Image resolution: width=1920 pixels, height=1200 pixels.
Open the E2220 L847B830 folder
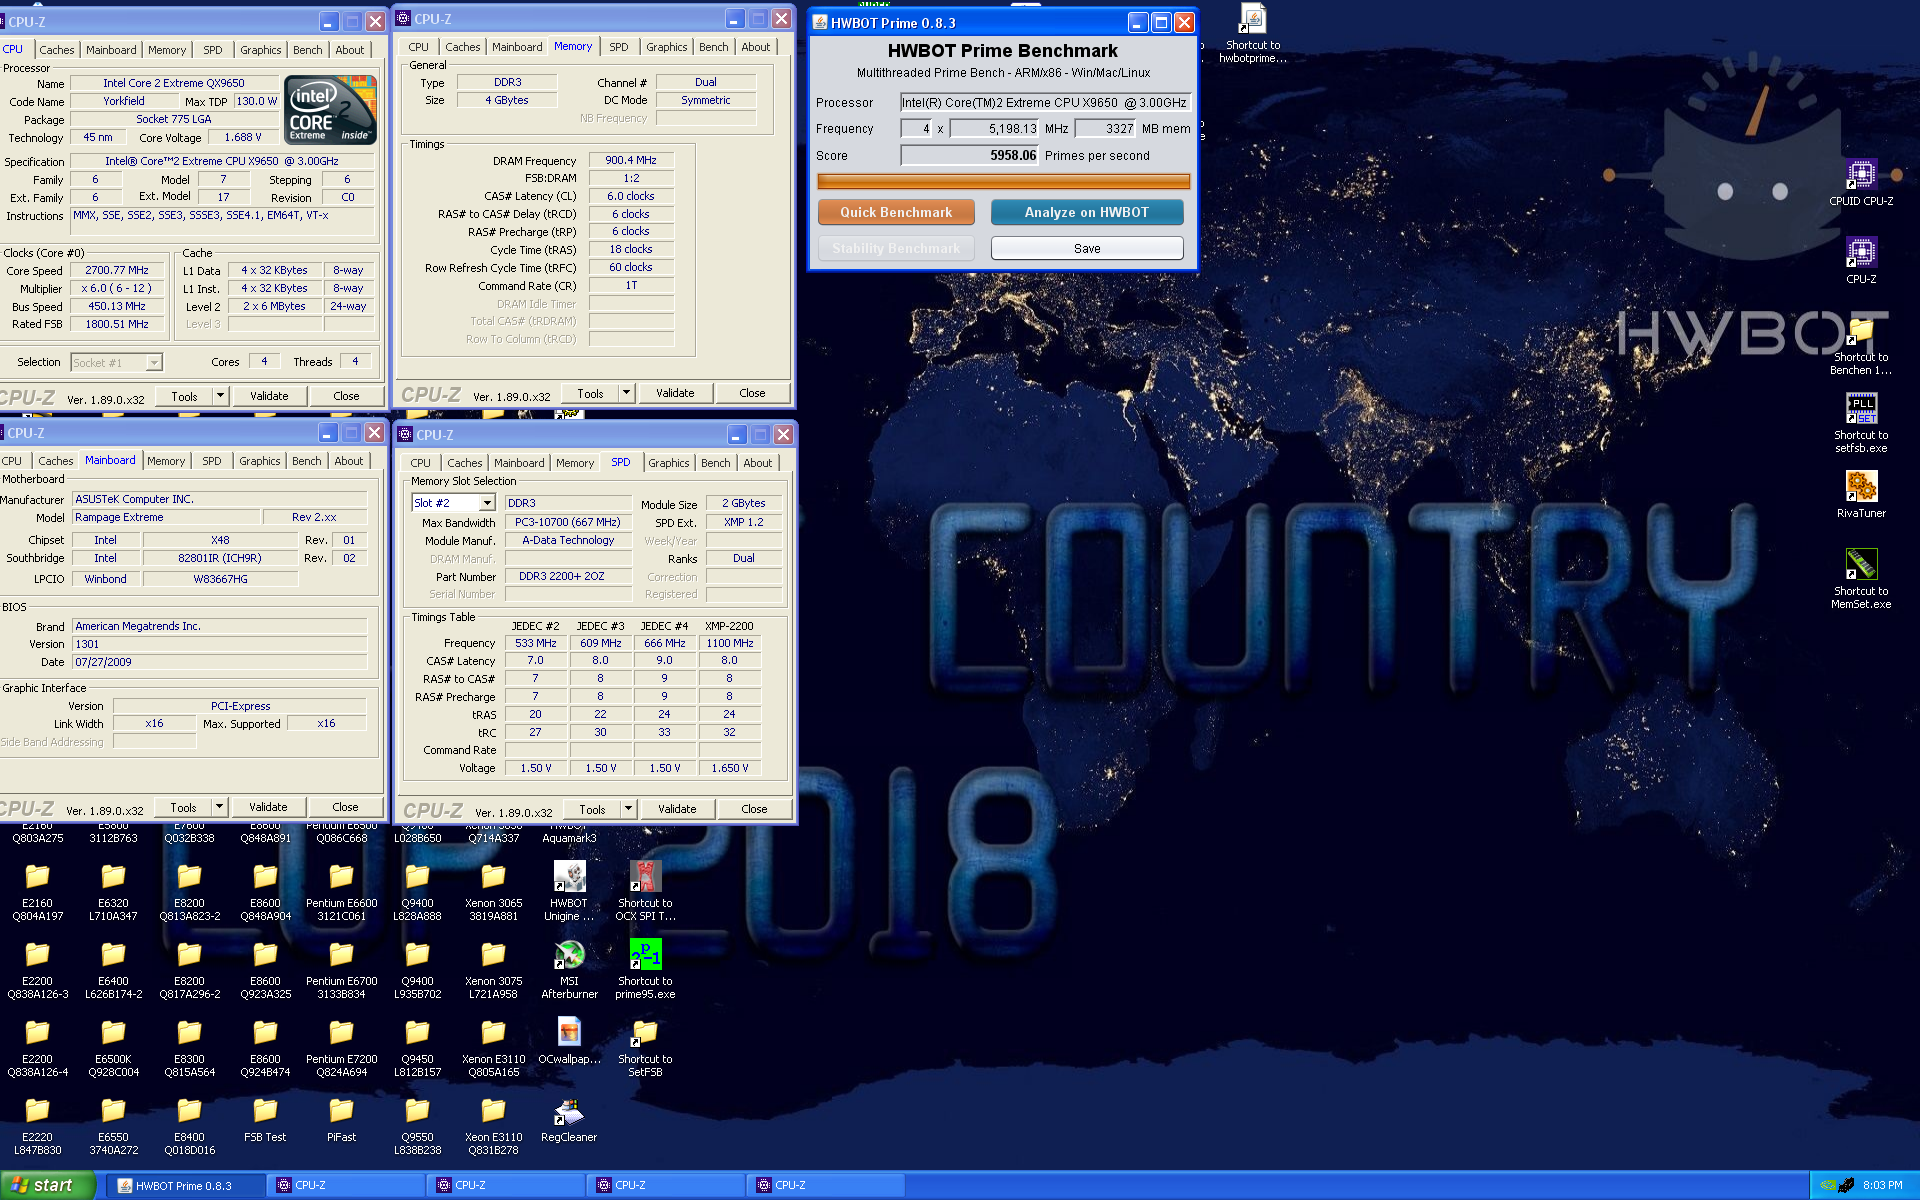pos(37,1126)
